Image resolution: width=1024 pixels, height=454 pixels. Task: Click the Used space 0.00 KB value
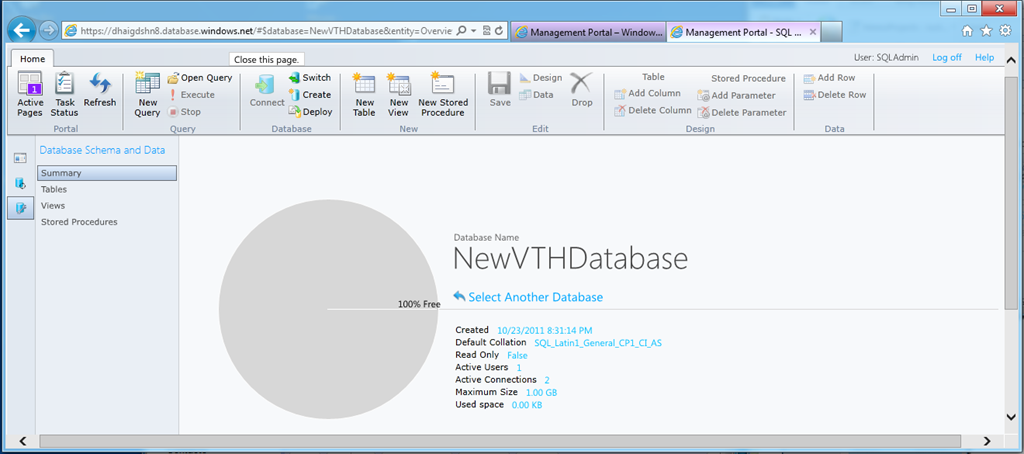point(526,405)
